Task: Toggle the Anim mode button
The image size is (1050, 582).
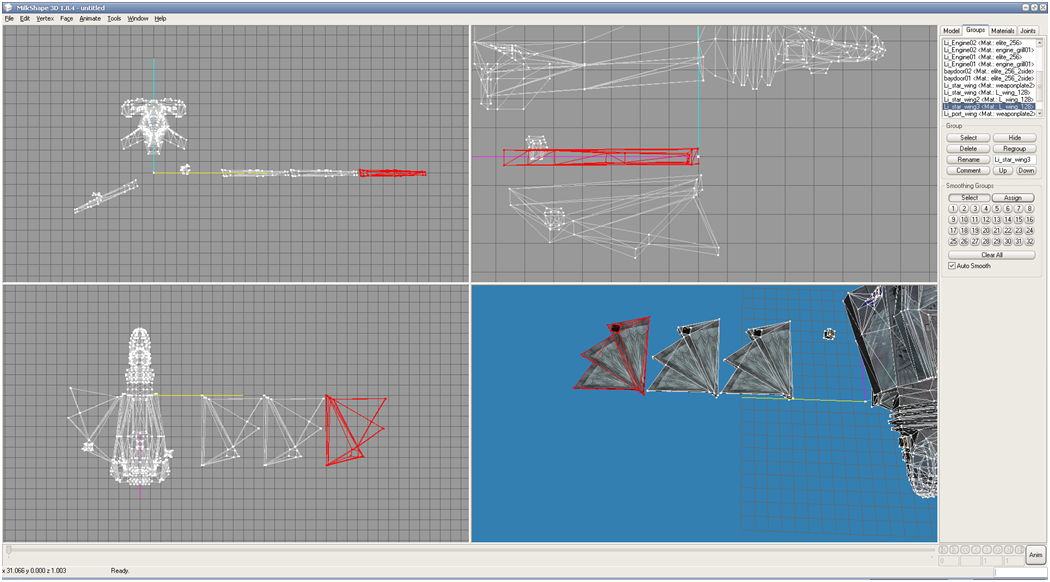Action: [1035, 555]
